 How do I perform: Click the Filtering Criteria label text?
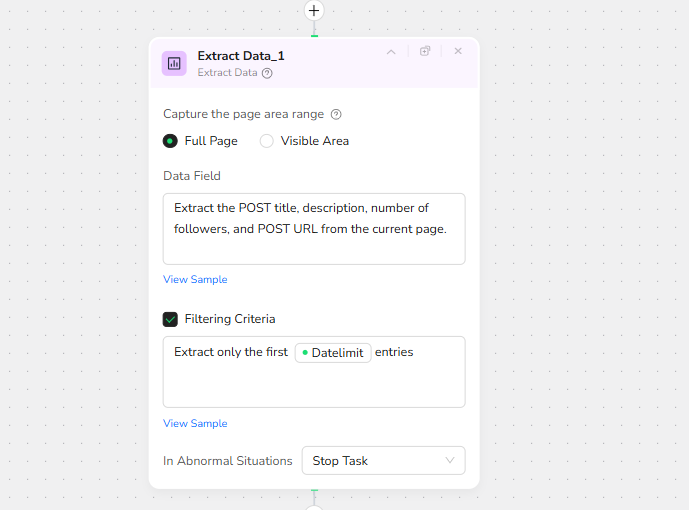point(230,319)
